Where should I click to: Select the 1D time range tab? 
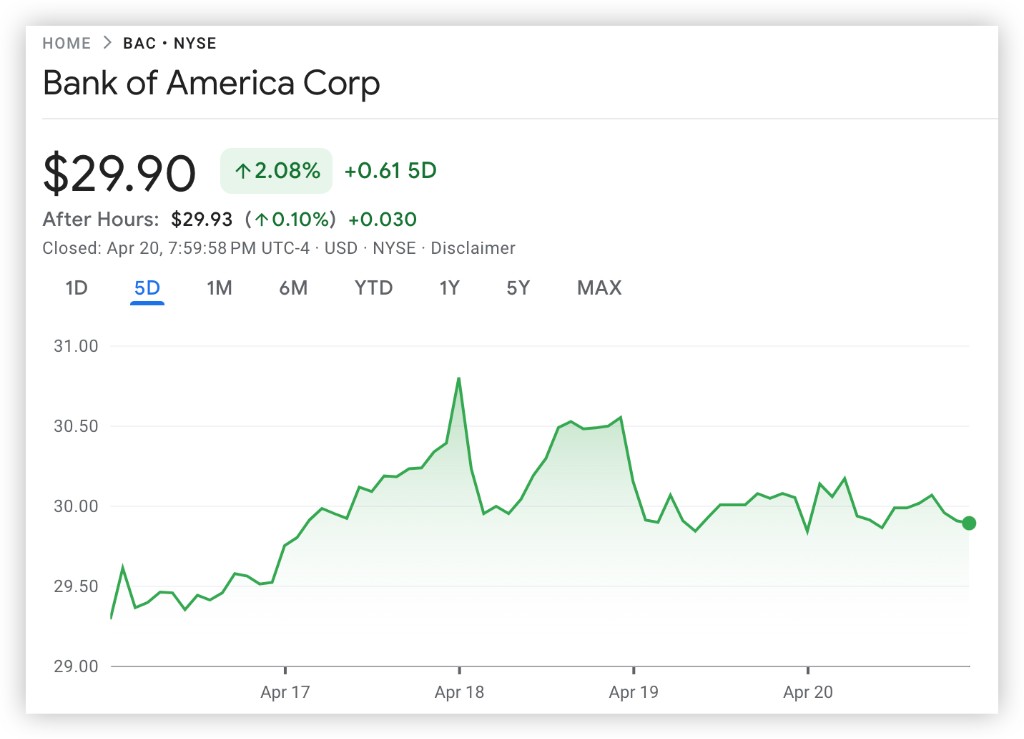pos(76,288)
